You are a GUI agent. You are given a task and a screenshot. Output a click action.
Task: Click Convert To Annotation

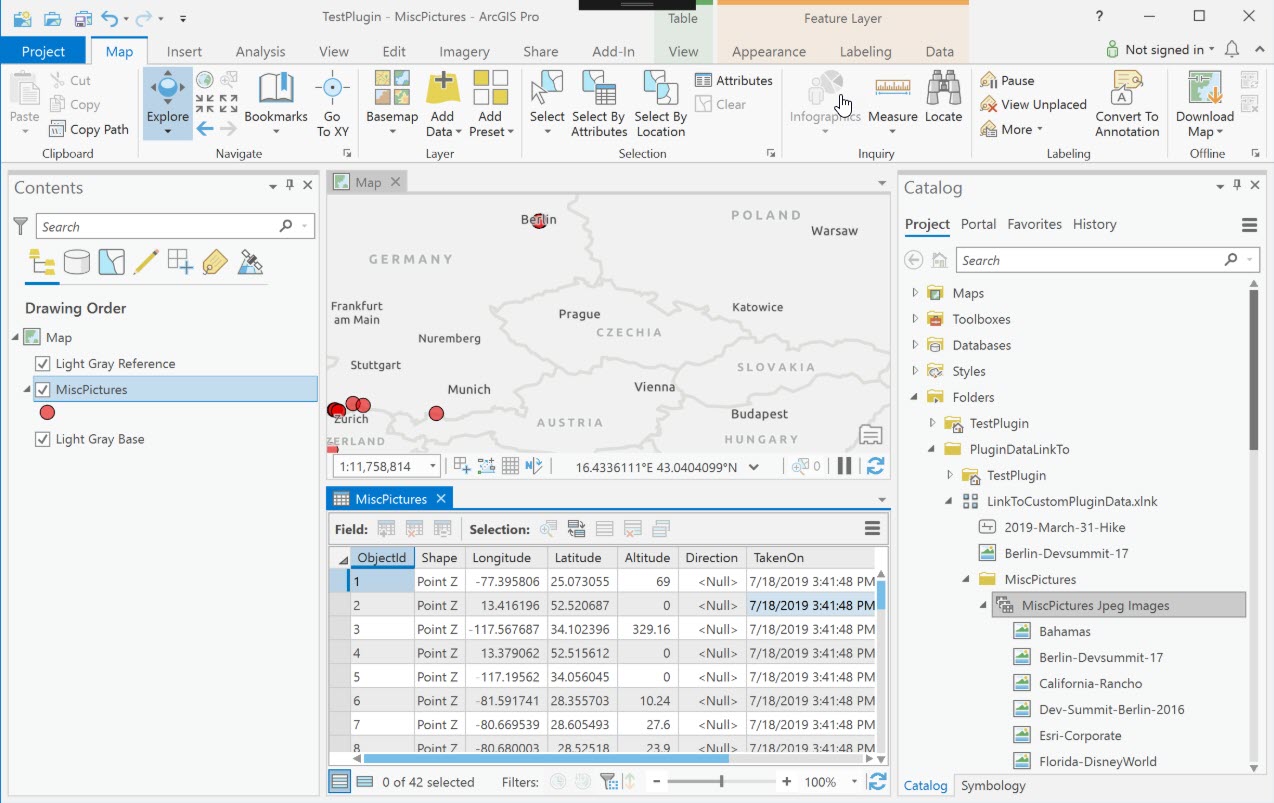(x=1126, y=103)
